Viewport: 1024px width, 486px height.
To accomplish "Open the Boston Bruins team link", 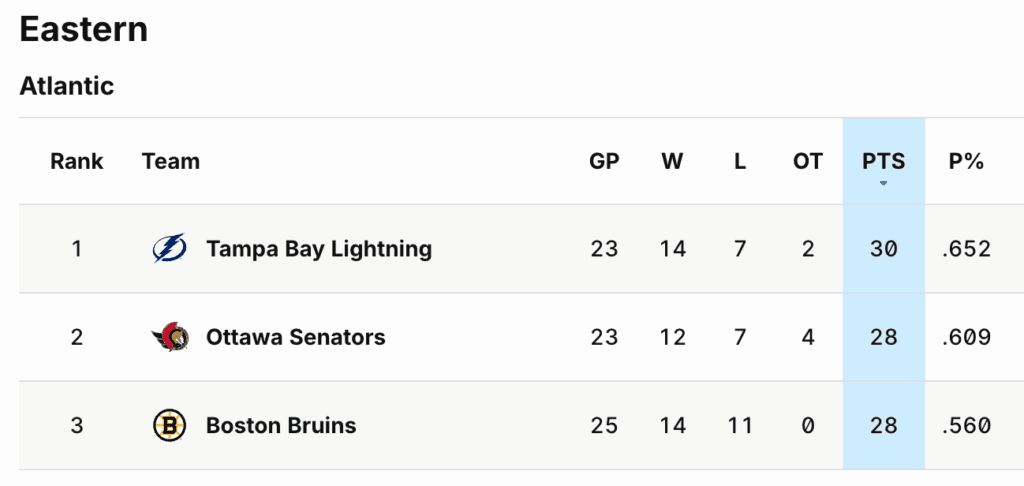I will coord(281,426).
